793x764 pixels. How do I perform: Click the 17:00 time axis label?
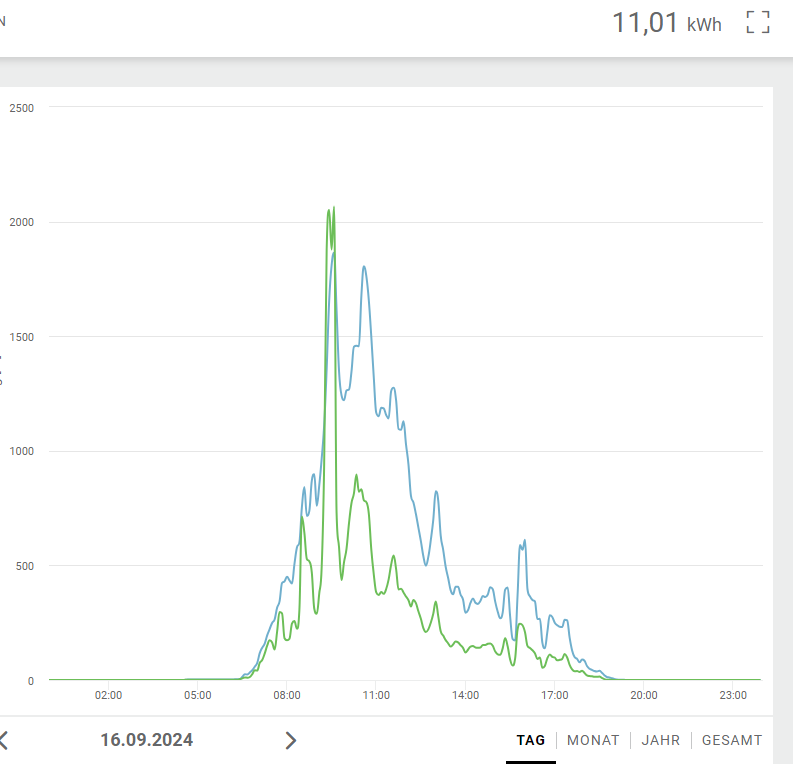click(554, 695)
